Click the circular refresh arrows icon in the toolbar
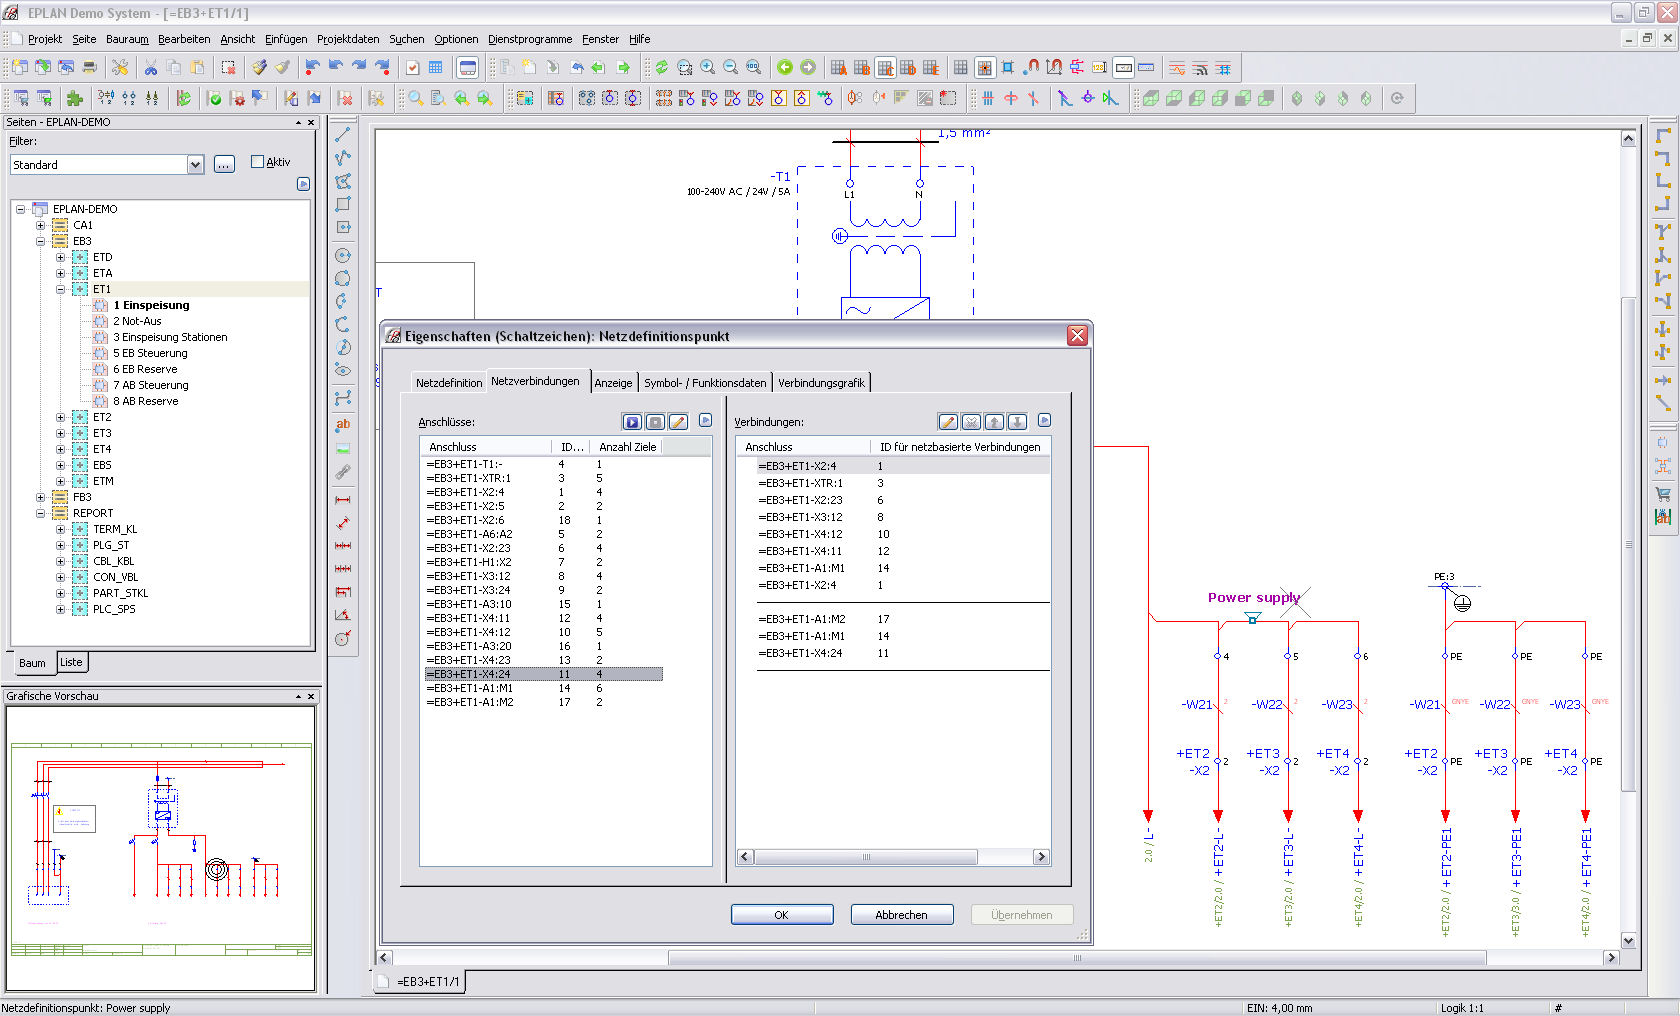This screenshot has width=1680, height=1016. 661,68
